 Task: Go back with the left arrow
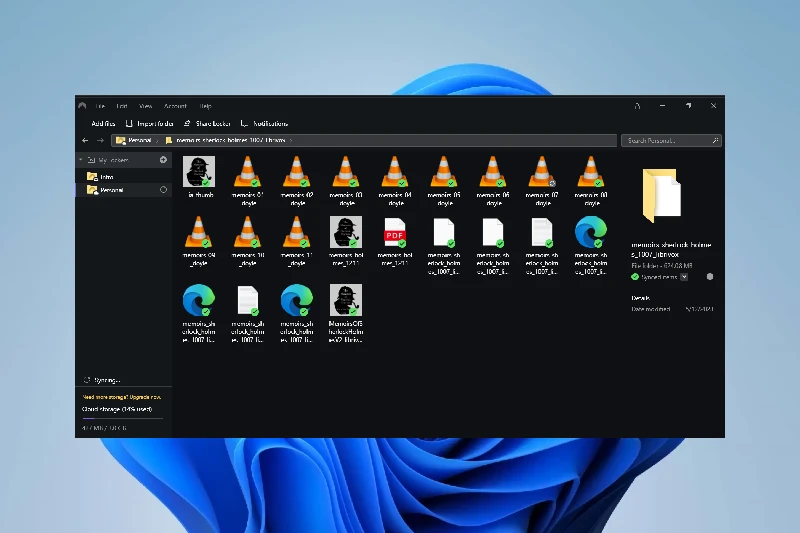84,141
